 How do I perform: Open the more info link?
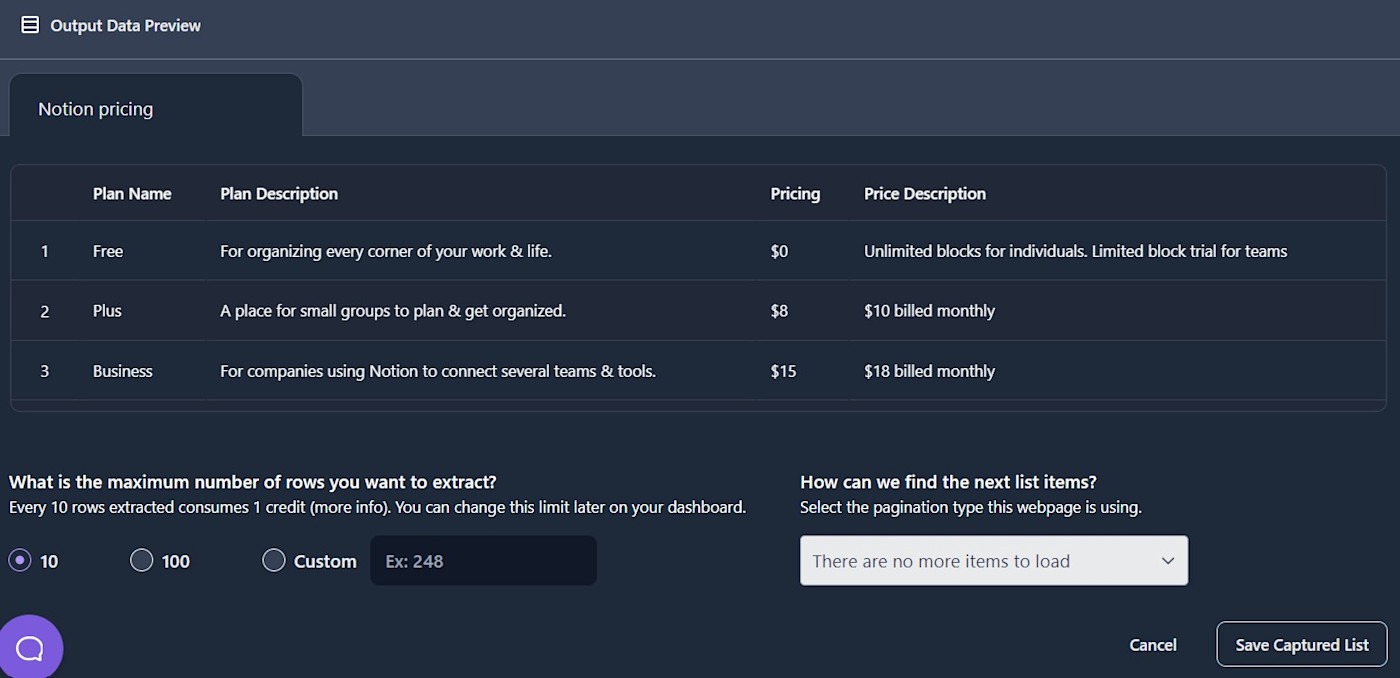[349, 507]
